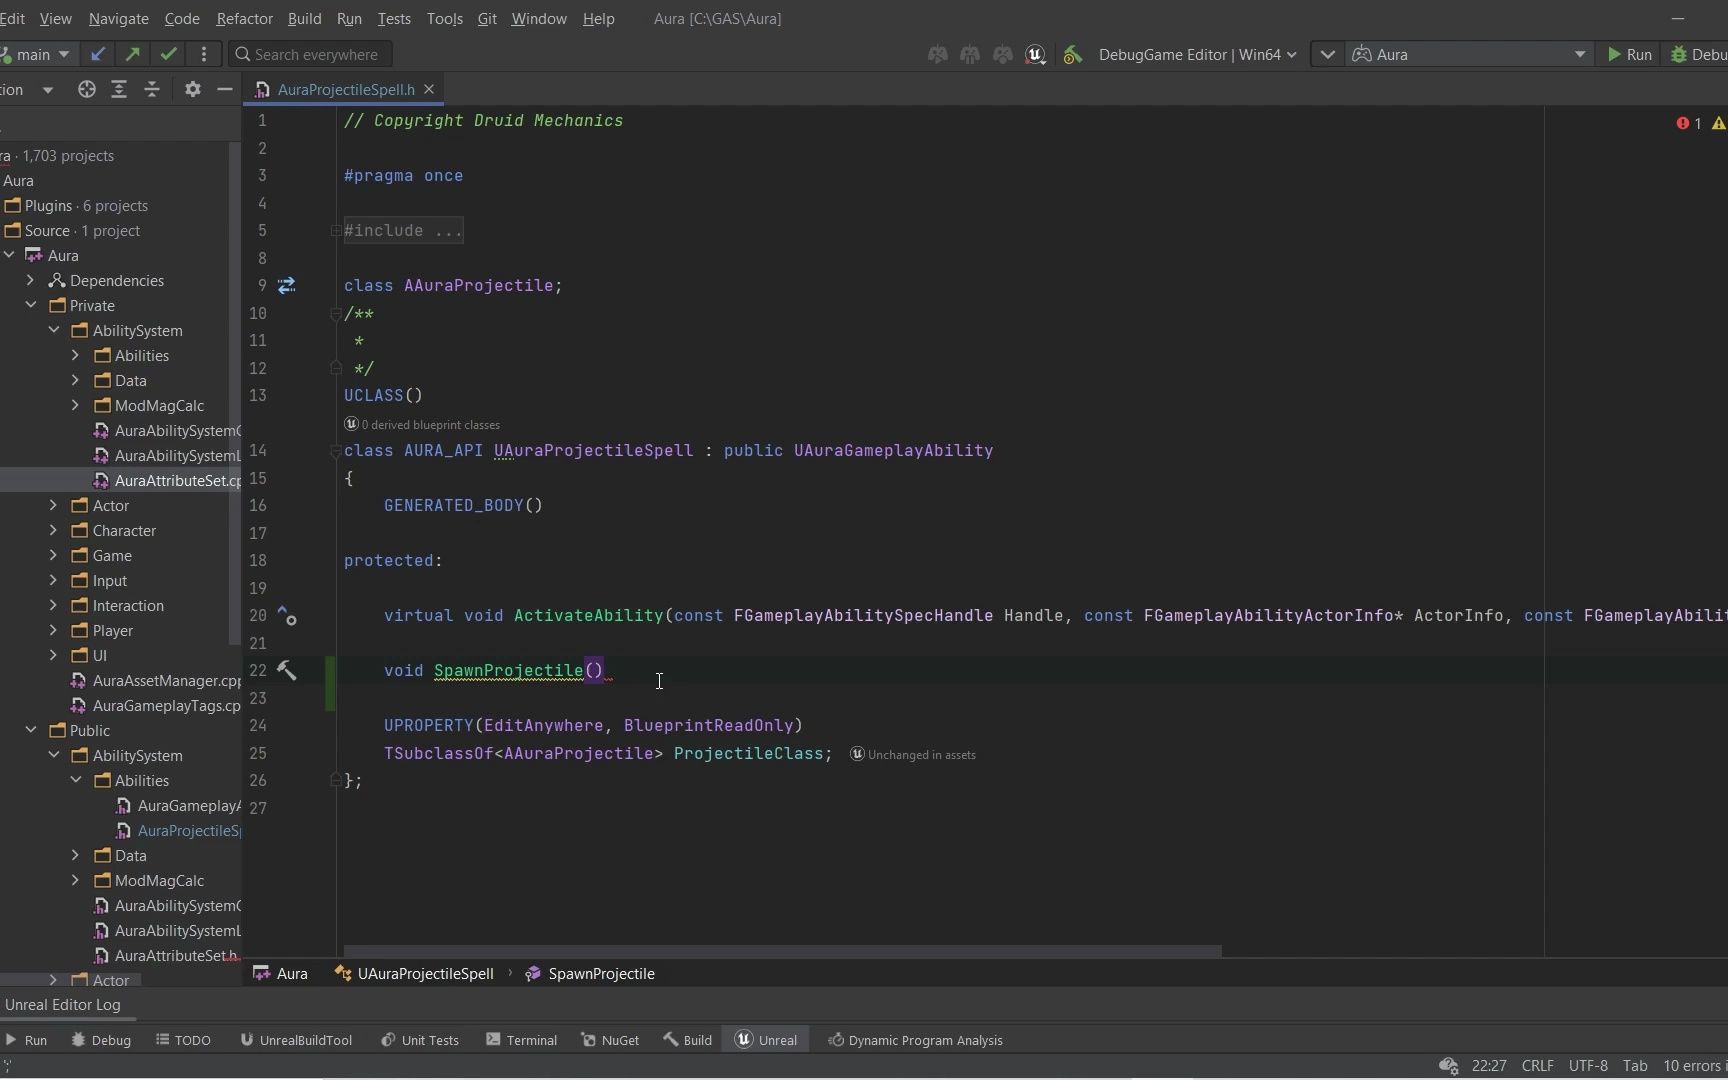1728x1080 pixels.
Task: Open Dynamic Program Analysis tool window
Action: (915, 1040)
